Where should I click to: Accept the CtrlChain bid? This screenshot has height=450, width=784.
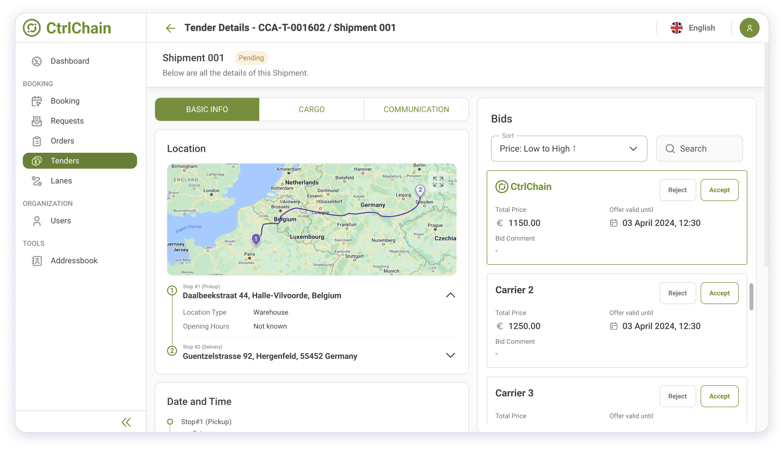[719, 190]
